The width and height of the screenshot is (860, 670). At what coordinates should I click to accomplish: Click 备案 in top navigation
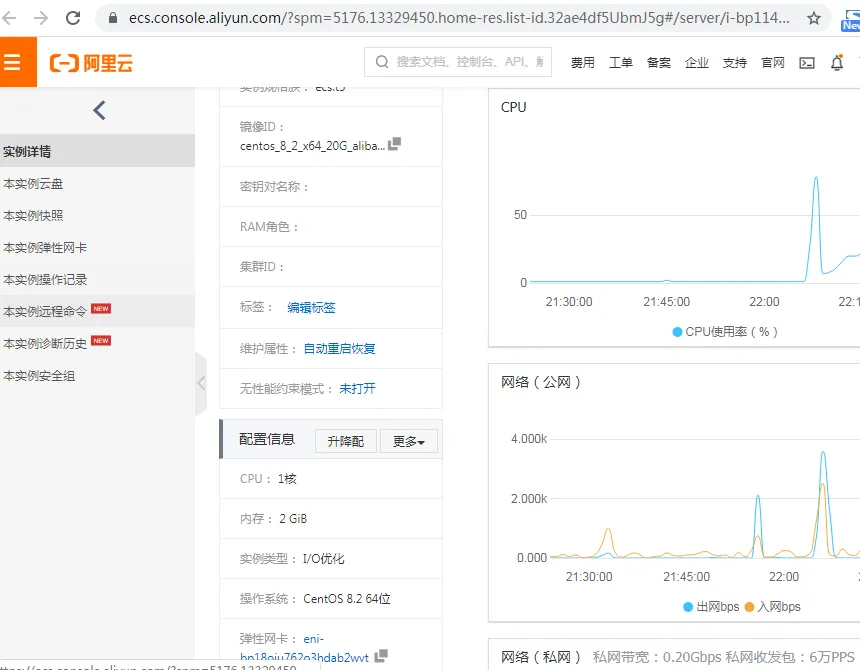pos(659,63)
